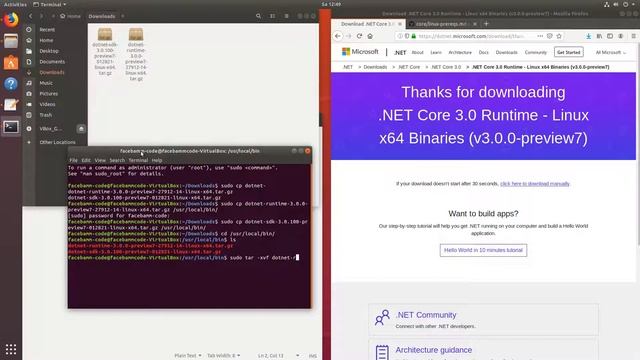The height and width of the screenshot is (360, 640).
Task: Switch to core/linux-prereqs.md tab
Action: tap(441, 24)
